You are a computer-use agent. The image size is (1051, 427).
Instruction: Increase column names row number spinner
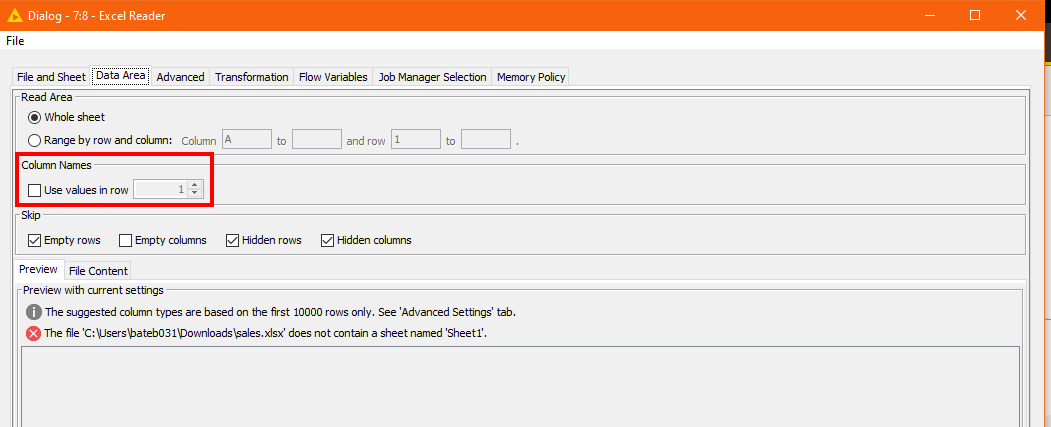(x=195, y=185)
